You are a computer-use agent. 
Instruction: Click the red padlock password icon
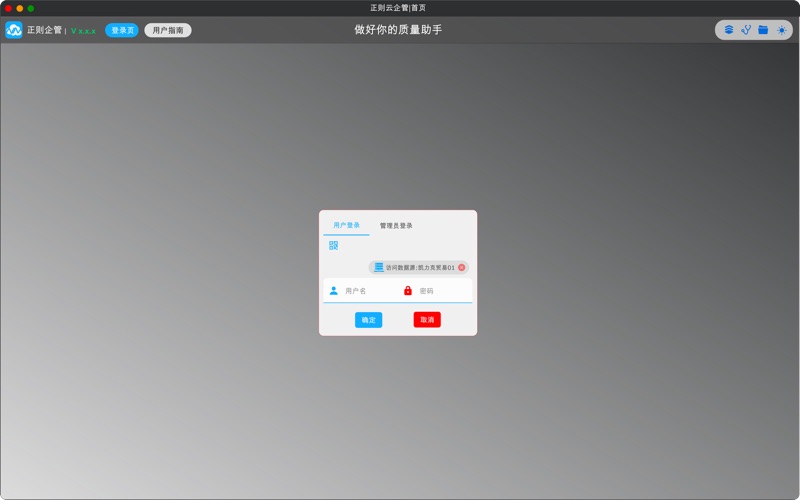pos(408,291)
